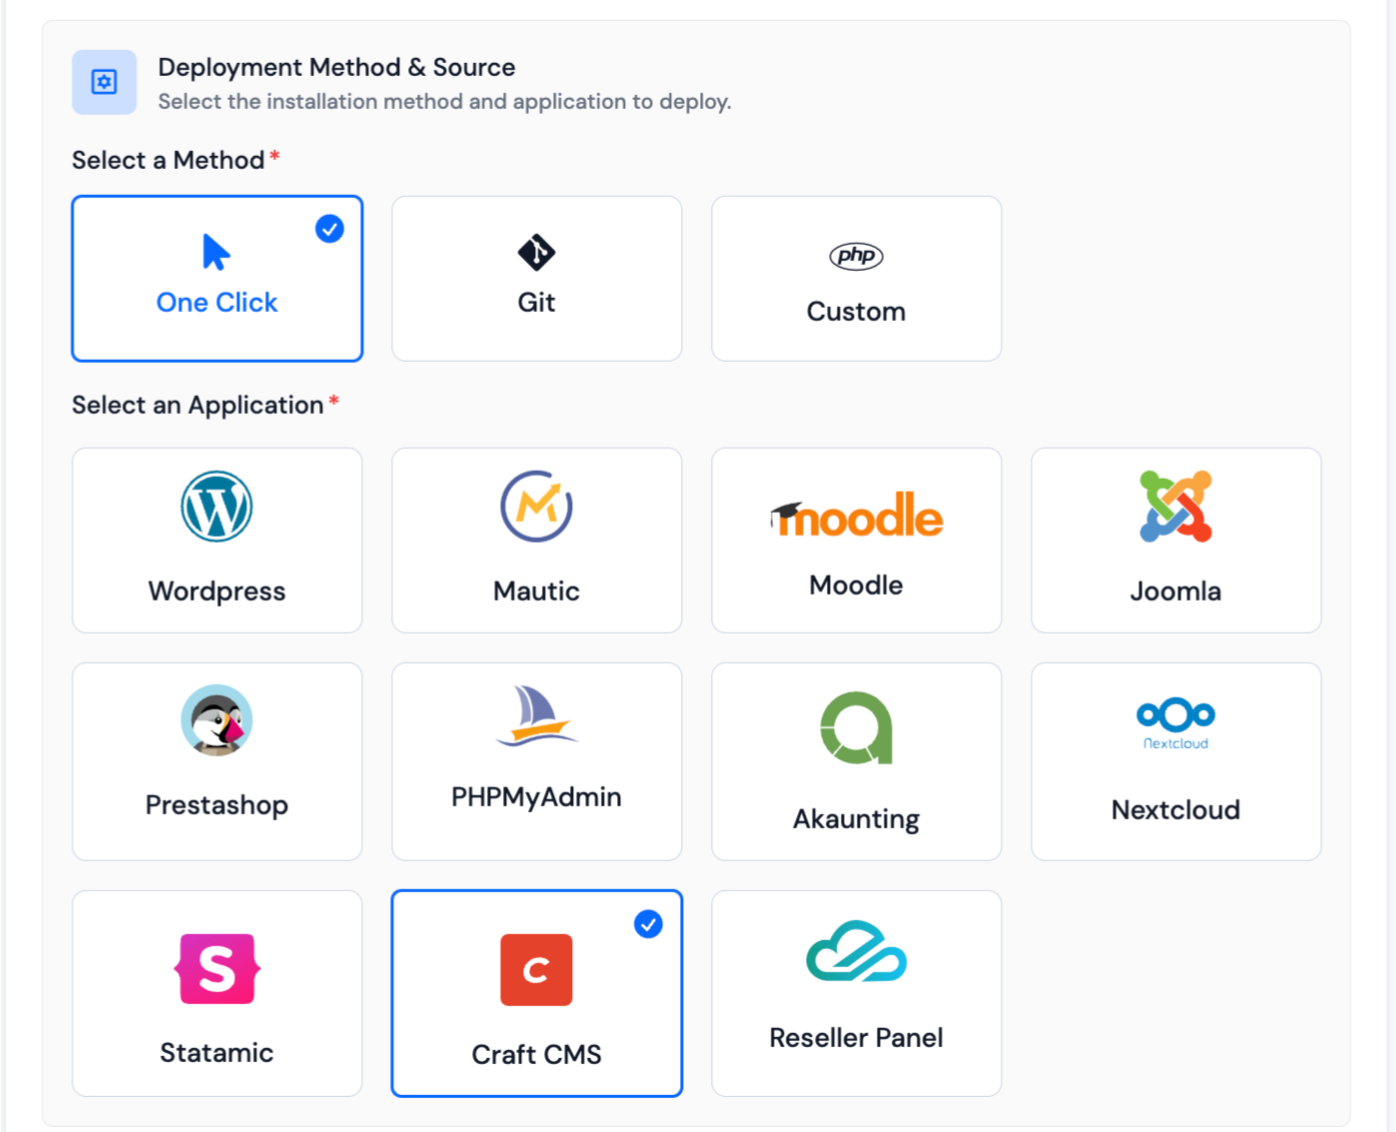Click the Nextcloud logo

point(1175,722)
